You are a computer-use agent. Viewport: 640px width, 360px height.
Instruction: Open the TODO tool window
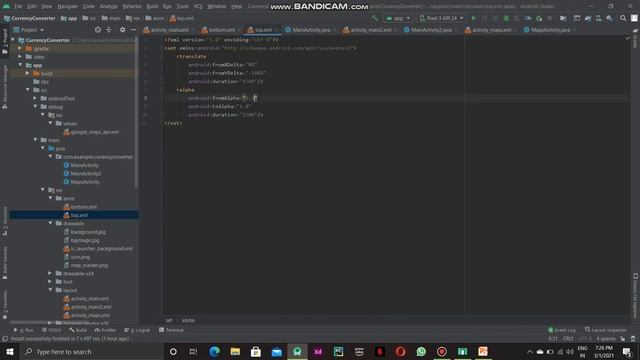point(51,330)
